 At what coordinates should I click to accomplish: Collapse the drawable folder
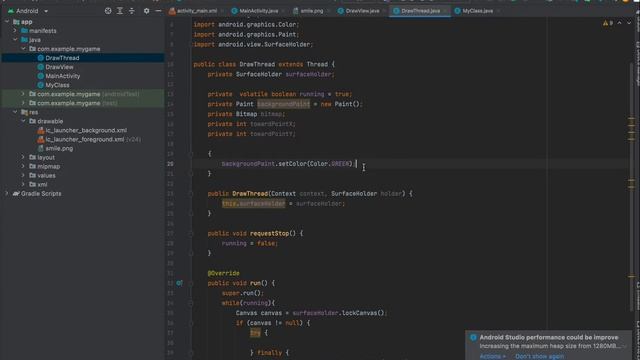[23, 121]
